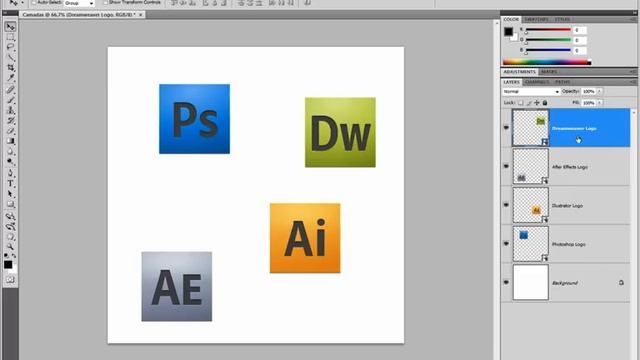Select the Type tool
This screenshot has width=640, height=360.
[10, 184]
